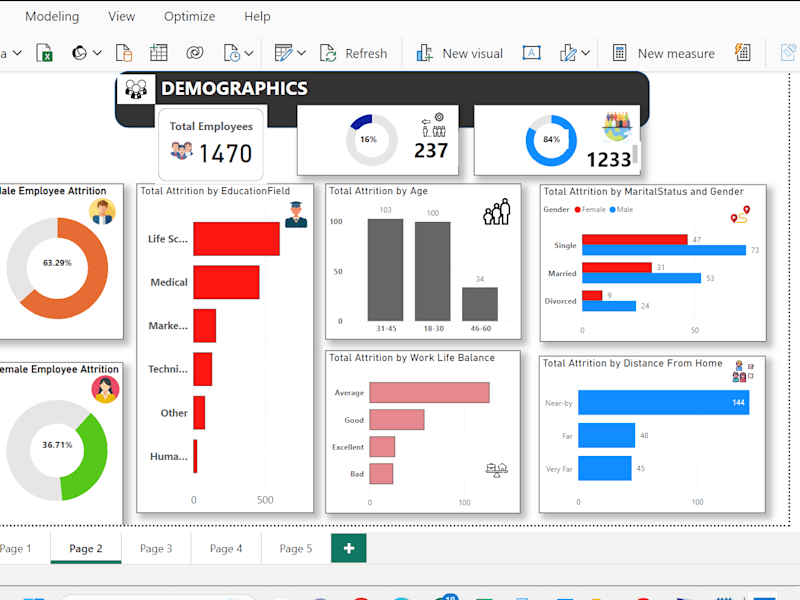Click the globe people icon above 1233
This screenshot has height=600, width=800.
click(x=617, y=127)
